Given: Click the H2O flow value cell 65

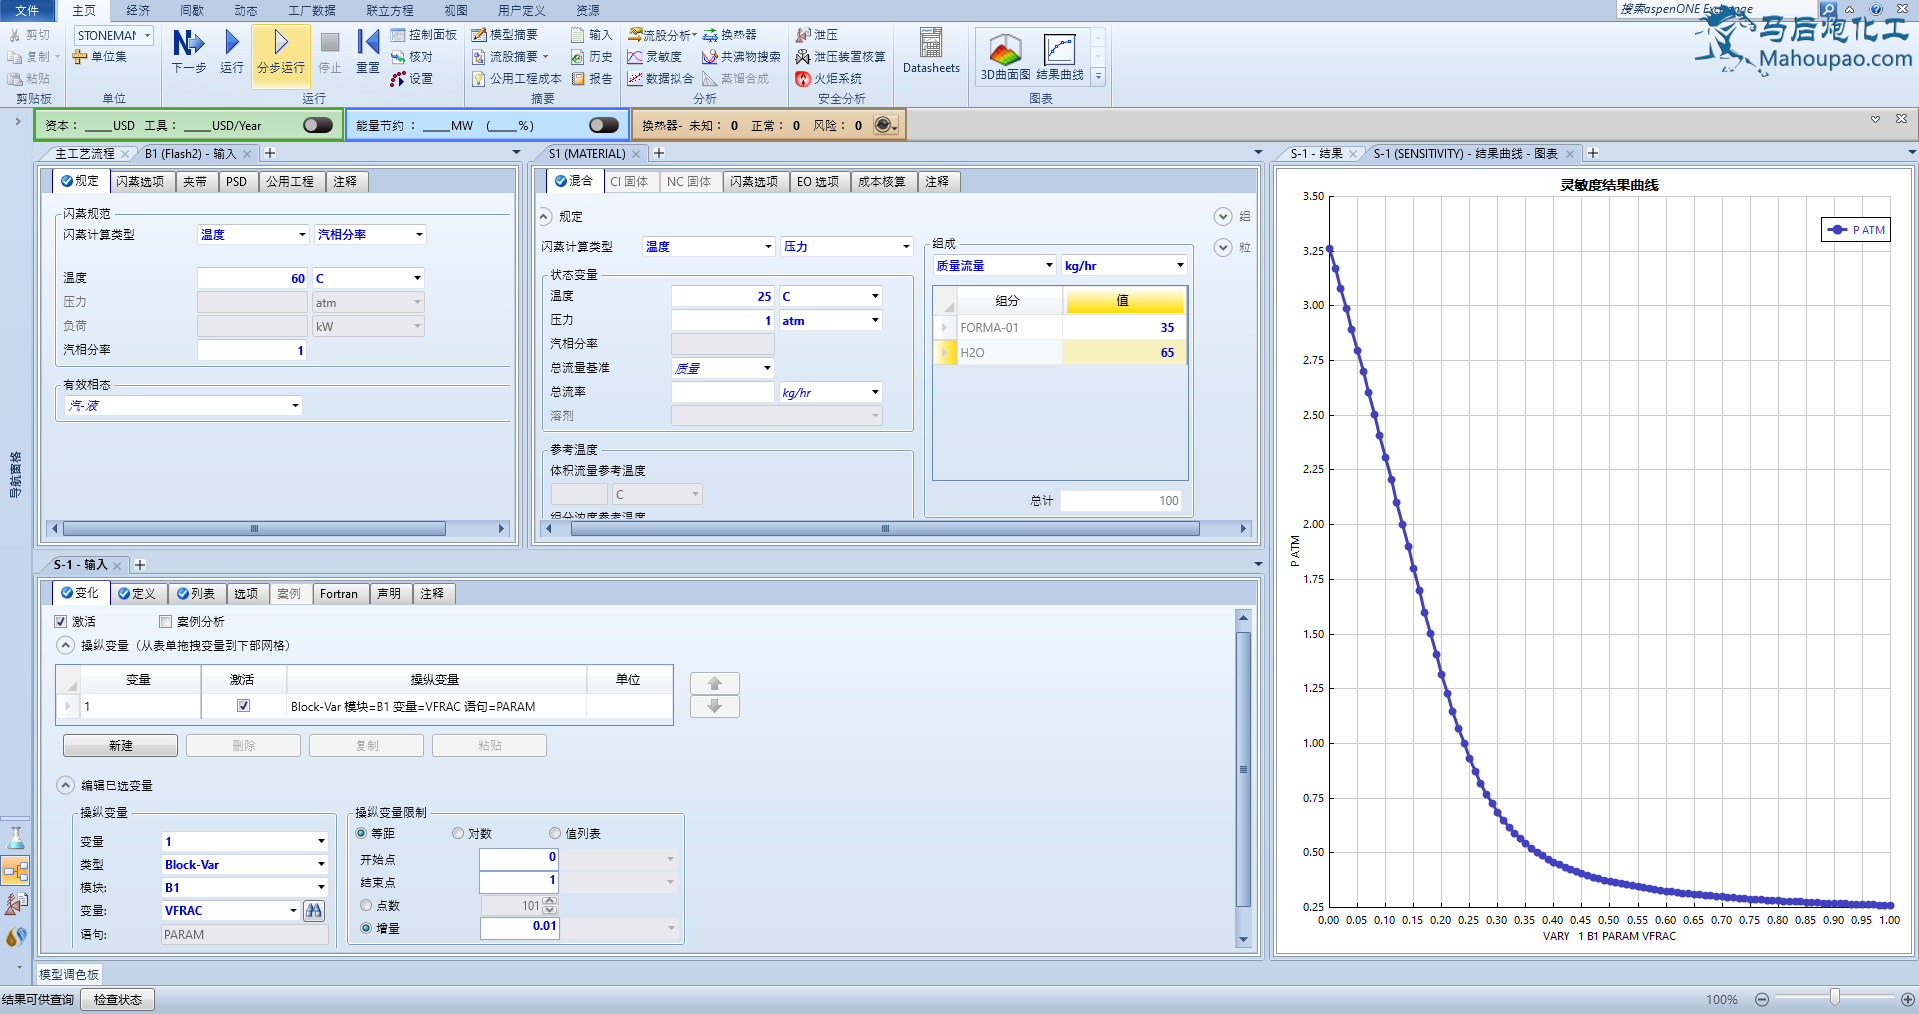Looking at the screenshot, I should coord(1123,352).
